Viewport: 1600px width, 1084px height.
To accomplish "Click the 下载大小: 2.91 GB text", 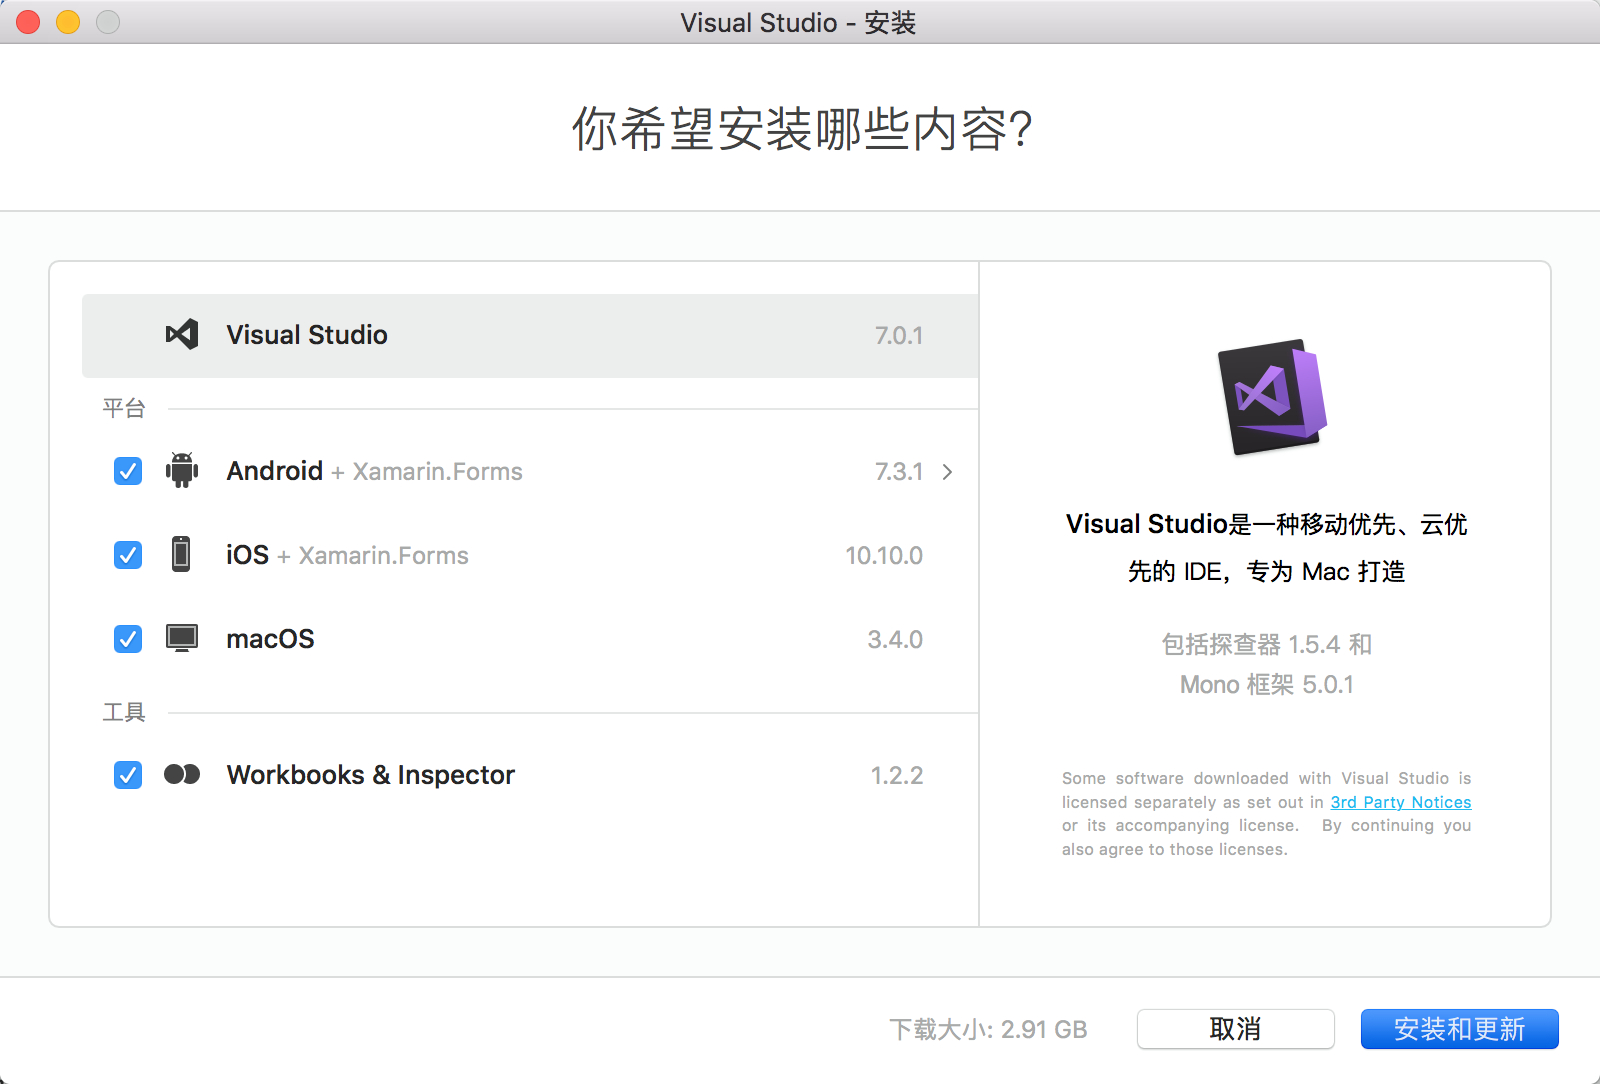I will (988, 1030).
